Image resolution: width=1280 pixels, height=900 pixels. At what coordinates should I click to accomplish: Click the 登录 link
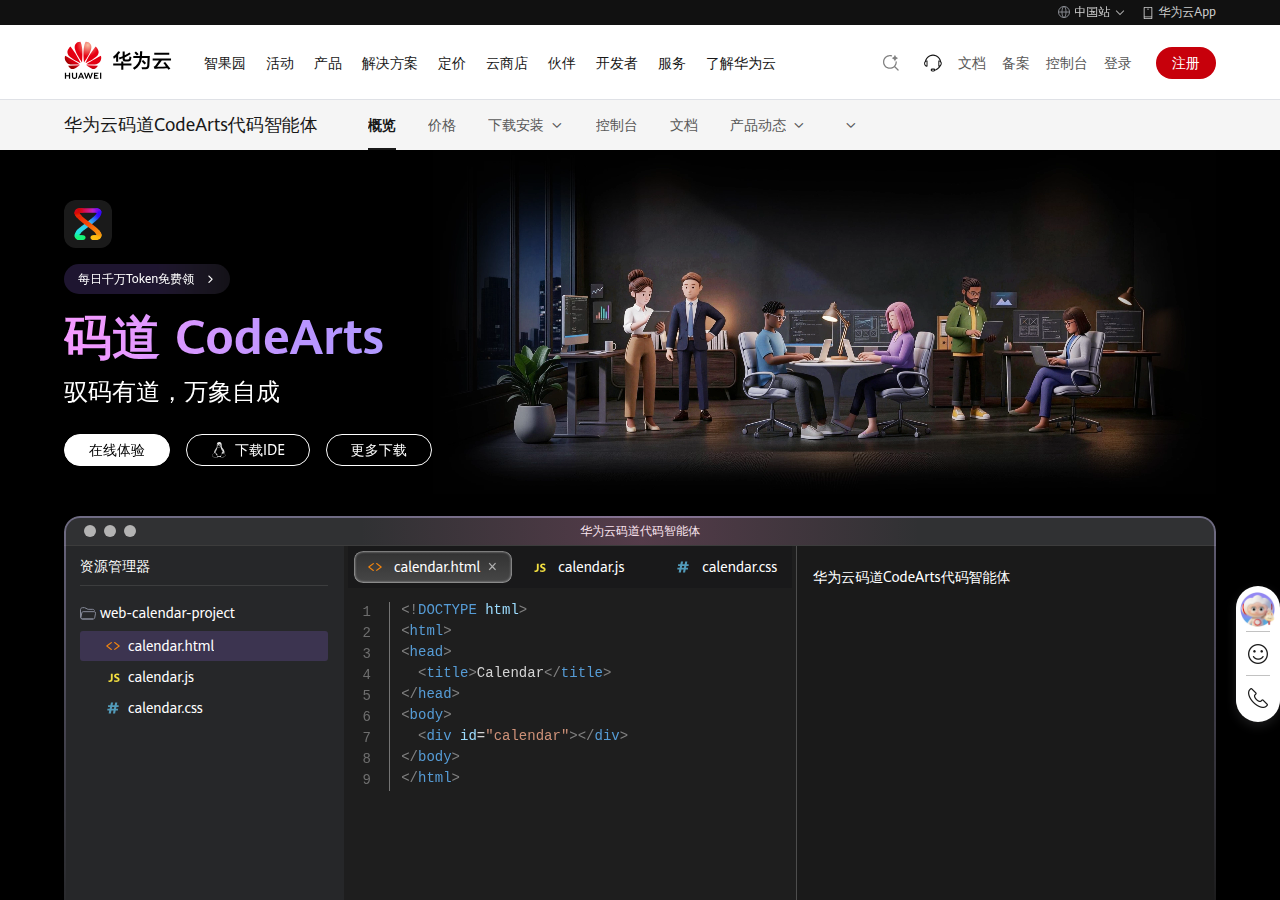pos(1118,63)
